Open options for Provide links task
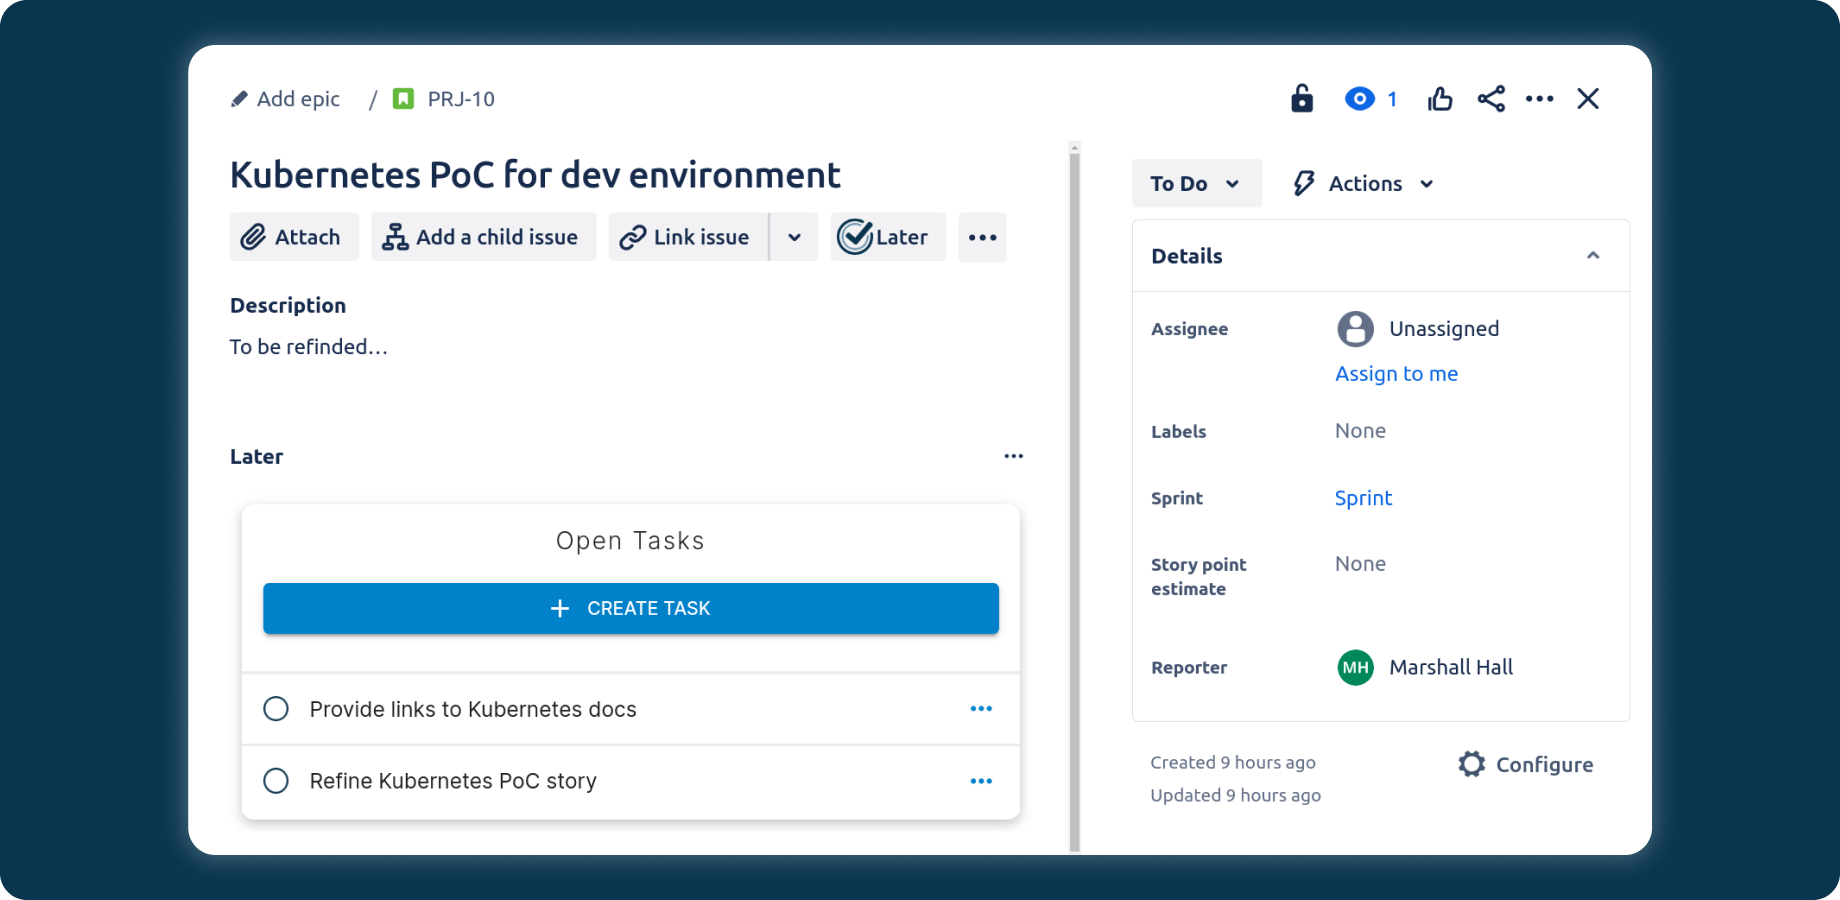Image resolution: width=1840 pixels, height=900 pixels. (x=981, y=709)
